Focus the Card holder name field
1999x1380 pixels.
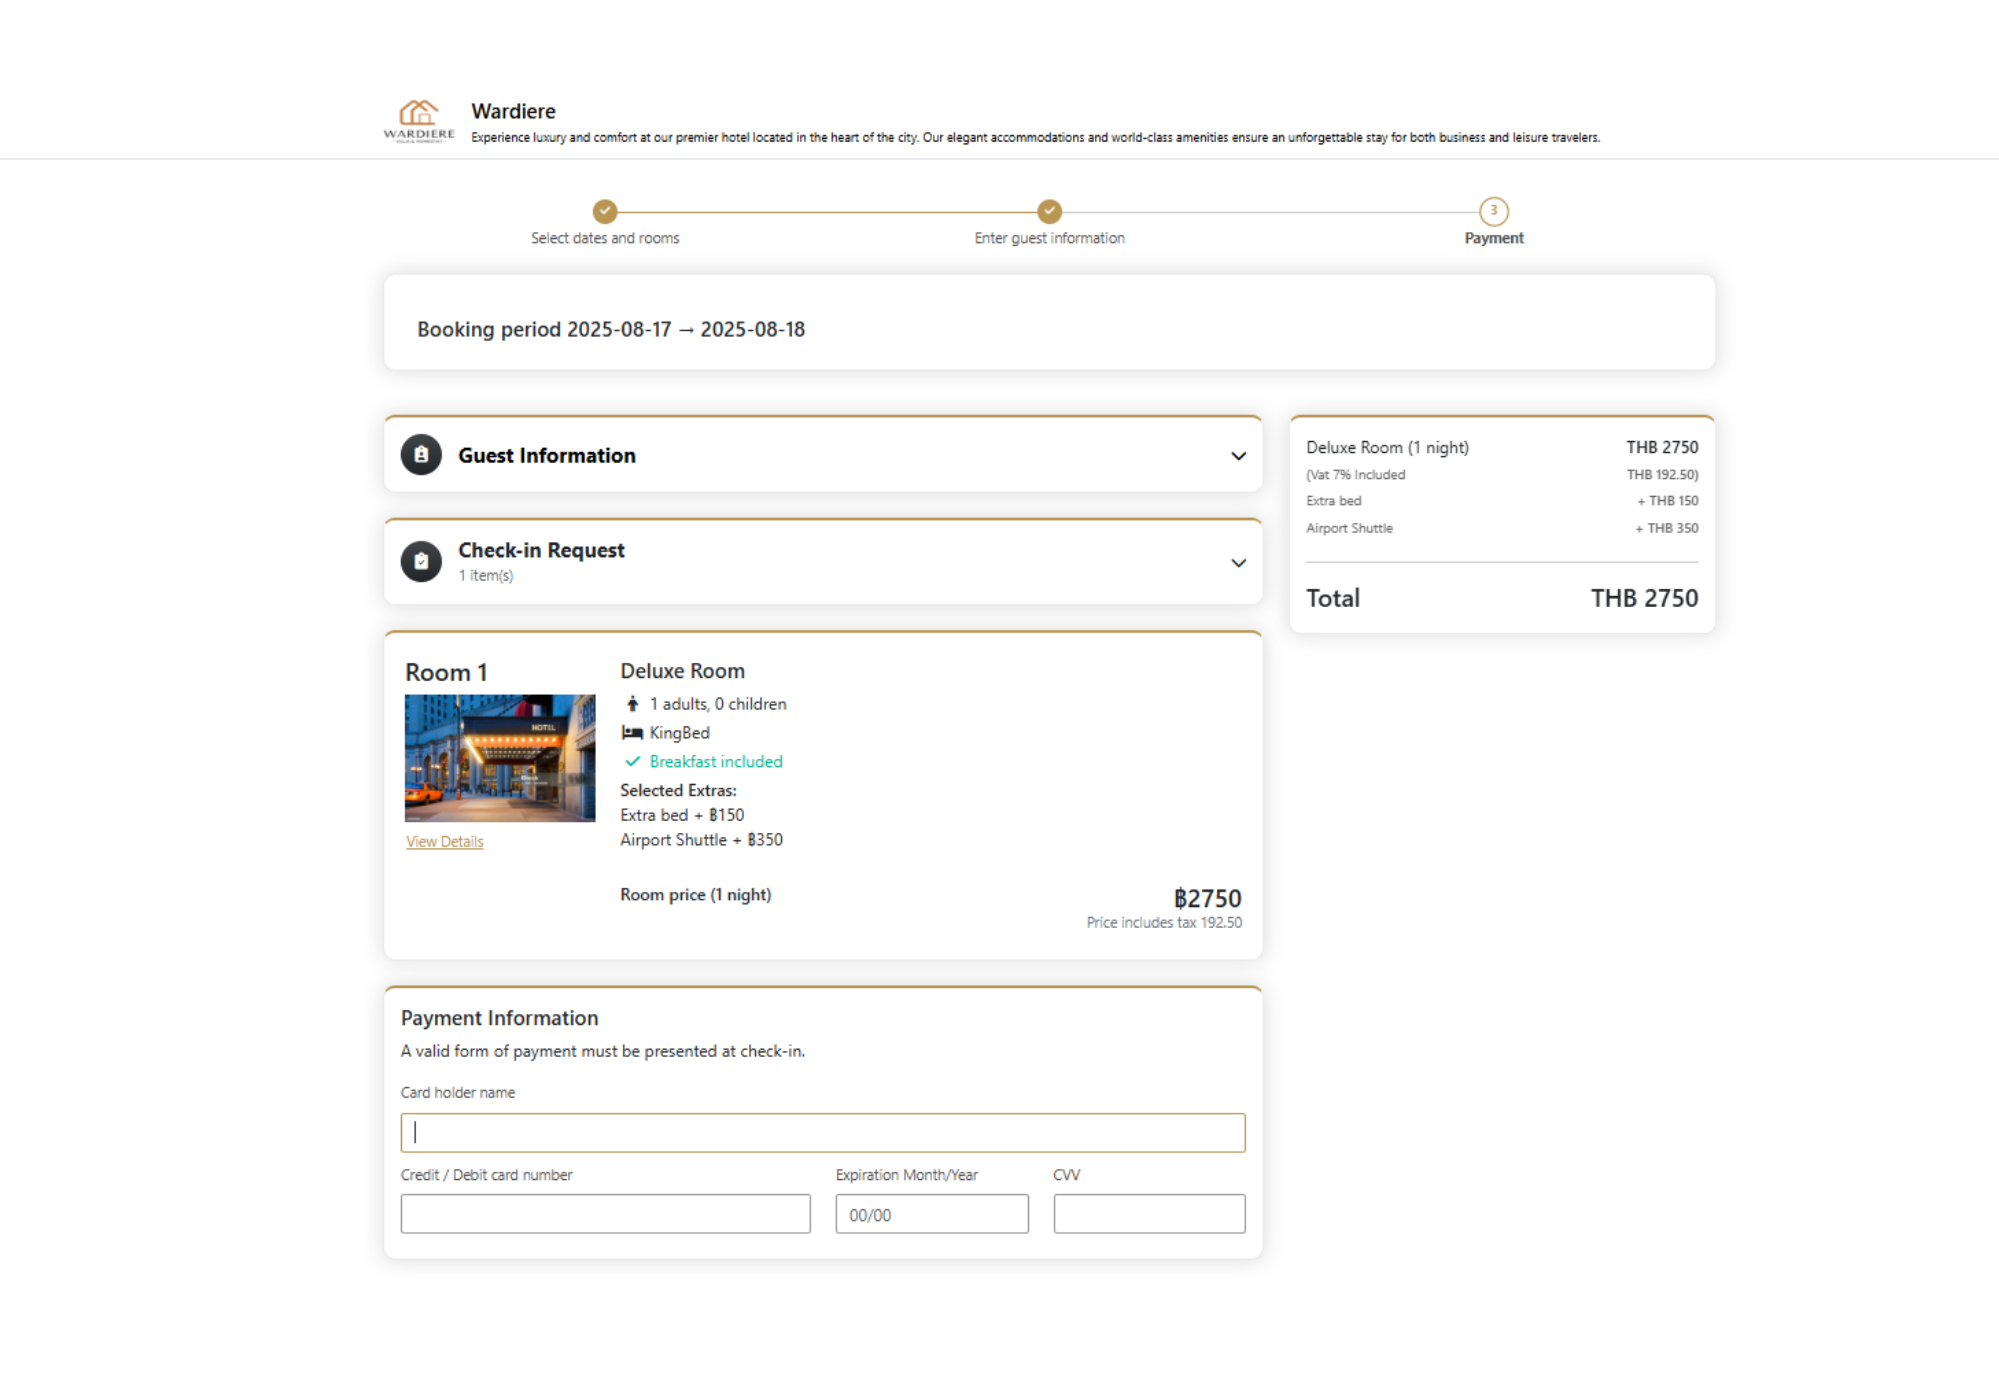pos(822,1133)
